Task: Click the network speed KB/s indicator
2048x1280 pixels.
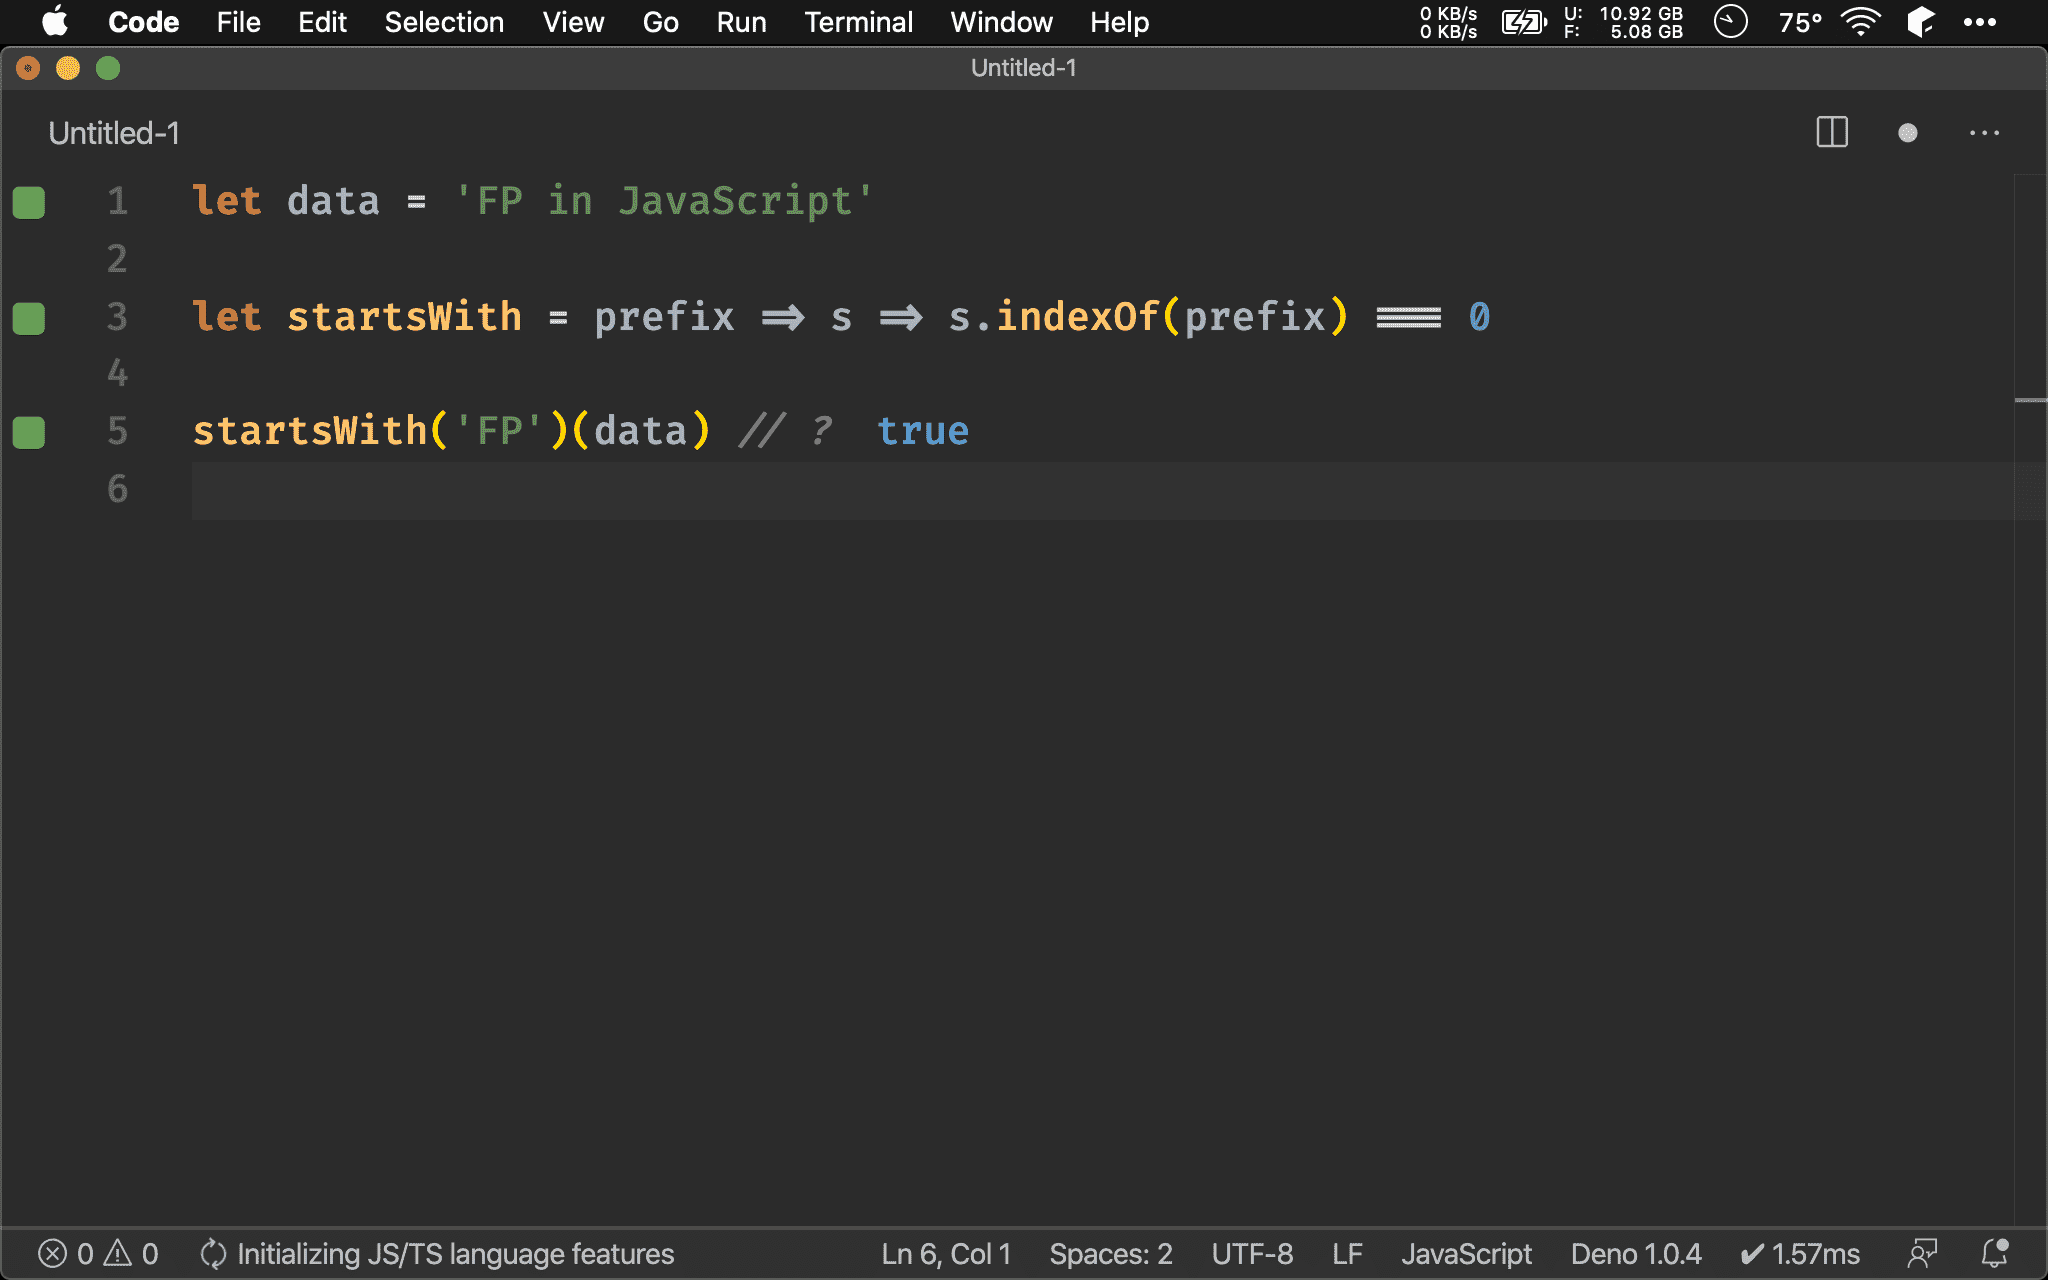Action: pos(1448,22)
